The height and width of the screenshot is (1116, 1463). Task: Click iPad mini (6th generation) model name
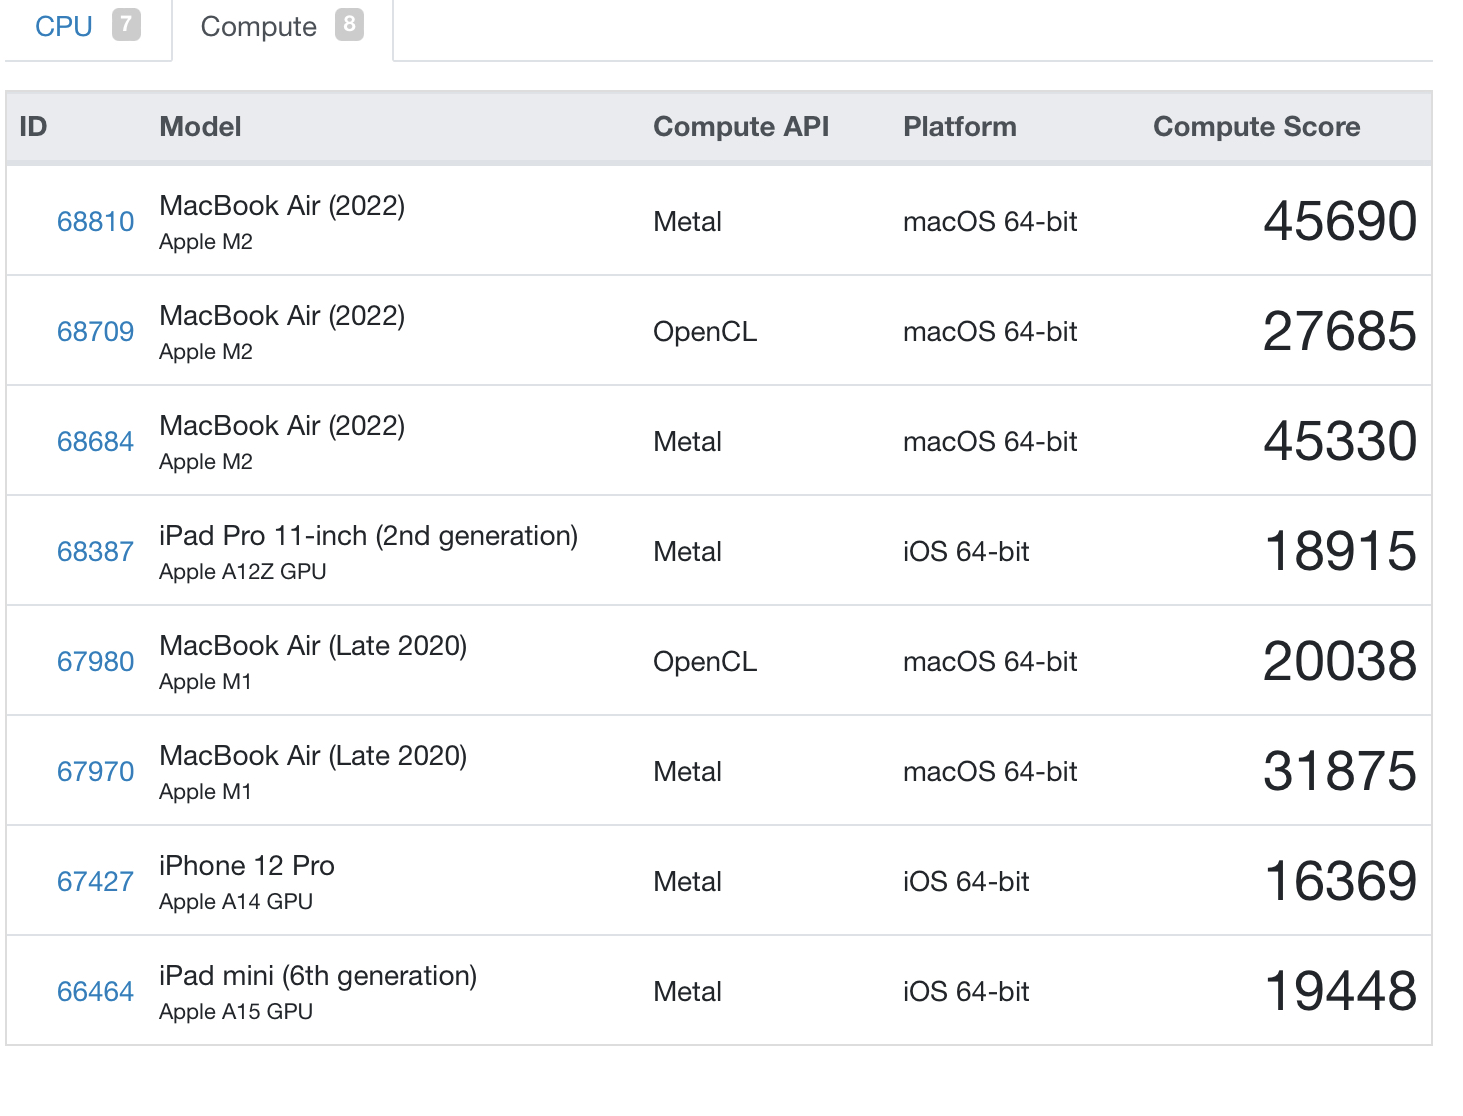point(318,976)
